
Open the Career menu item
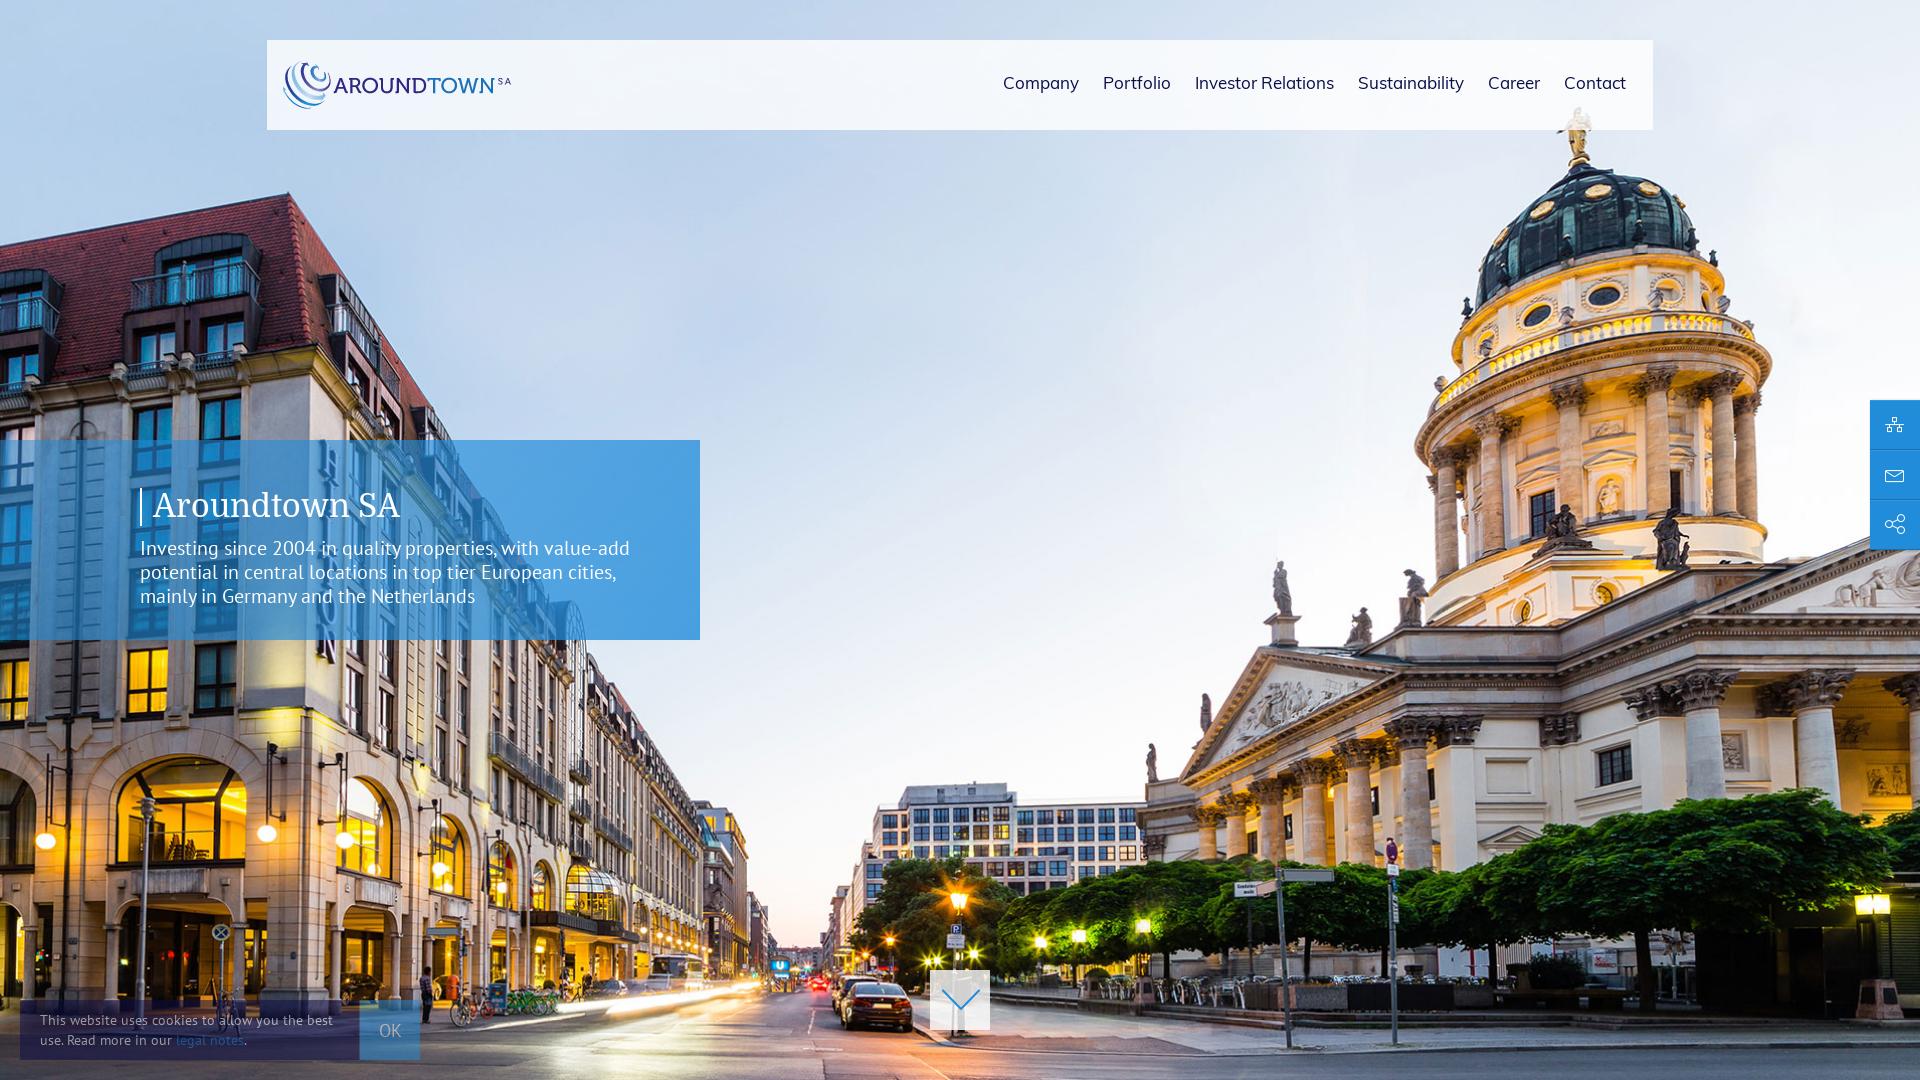1514,84
